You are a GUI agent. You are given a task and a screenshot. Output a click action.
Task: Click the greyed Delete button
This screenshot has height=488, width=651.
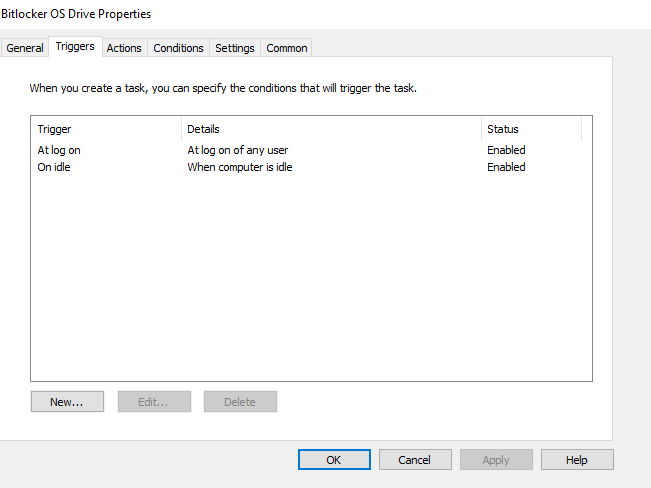240,402
